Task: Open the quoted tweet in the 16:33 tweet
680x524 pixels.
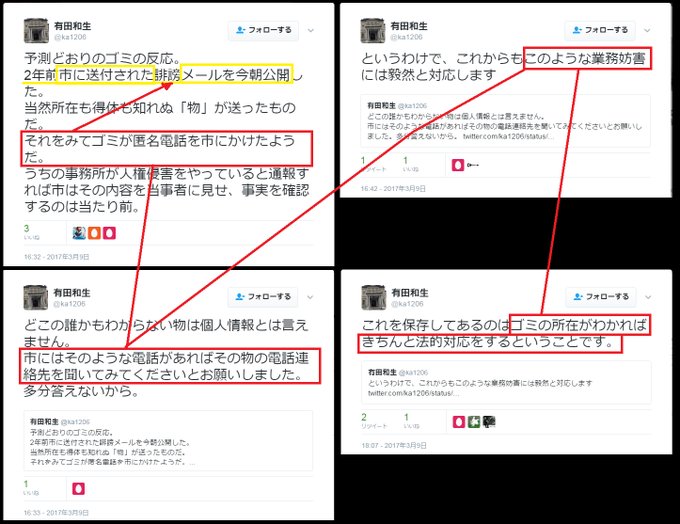Action: [x=168, y=441]
